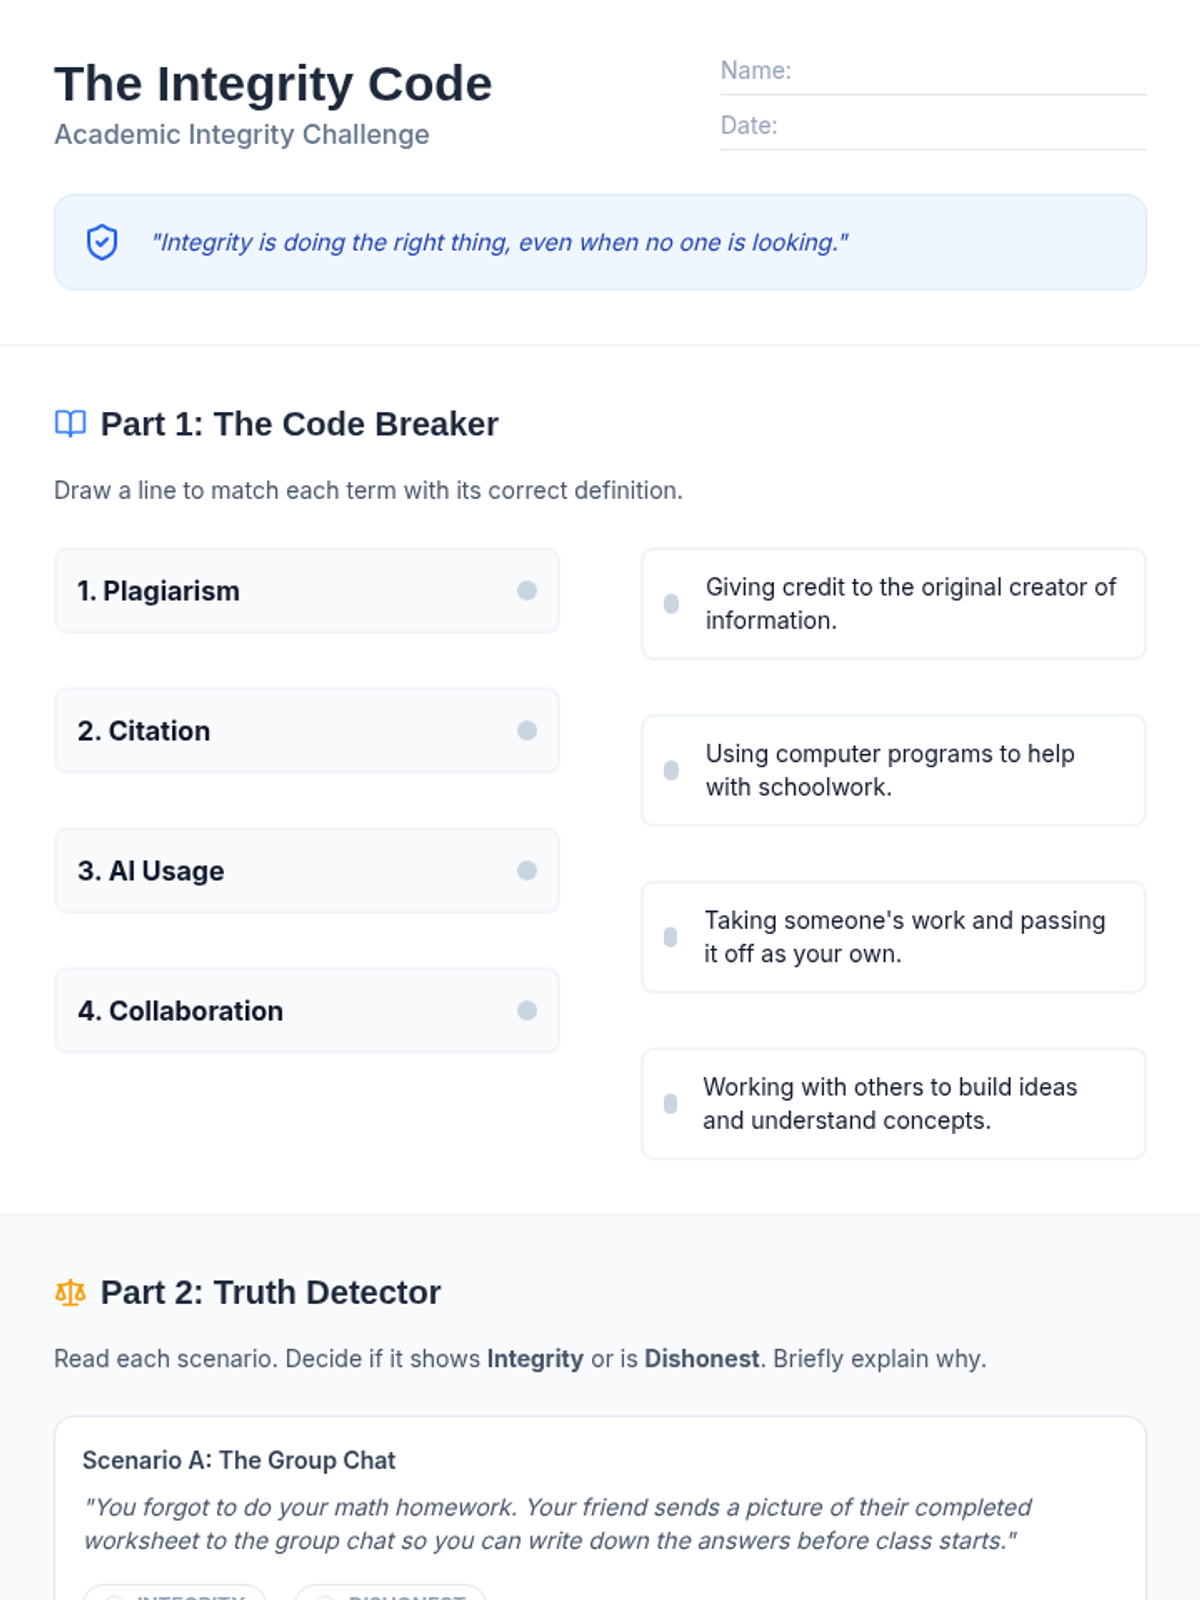The image size is (1200, 1600).
Task: Select the connector dot next to AI Usage
Action: pos(527,871)
